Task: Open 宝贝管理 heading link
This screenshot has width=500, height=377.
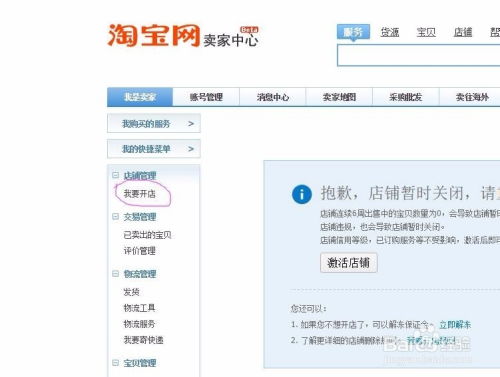Action: pyautogui.click(x=140, y=363)
